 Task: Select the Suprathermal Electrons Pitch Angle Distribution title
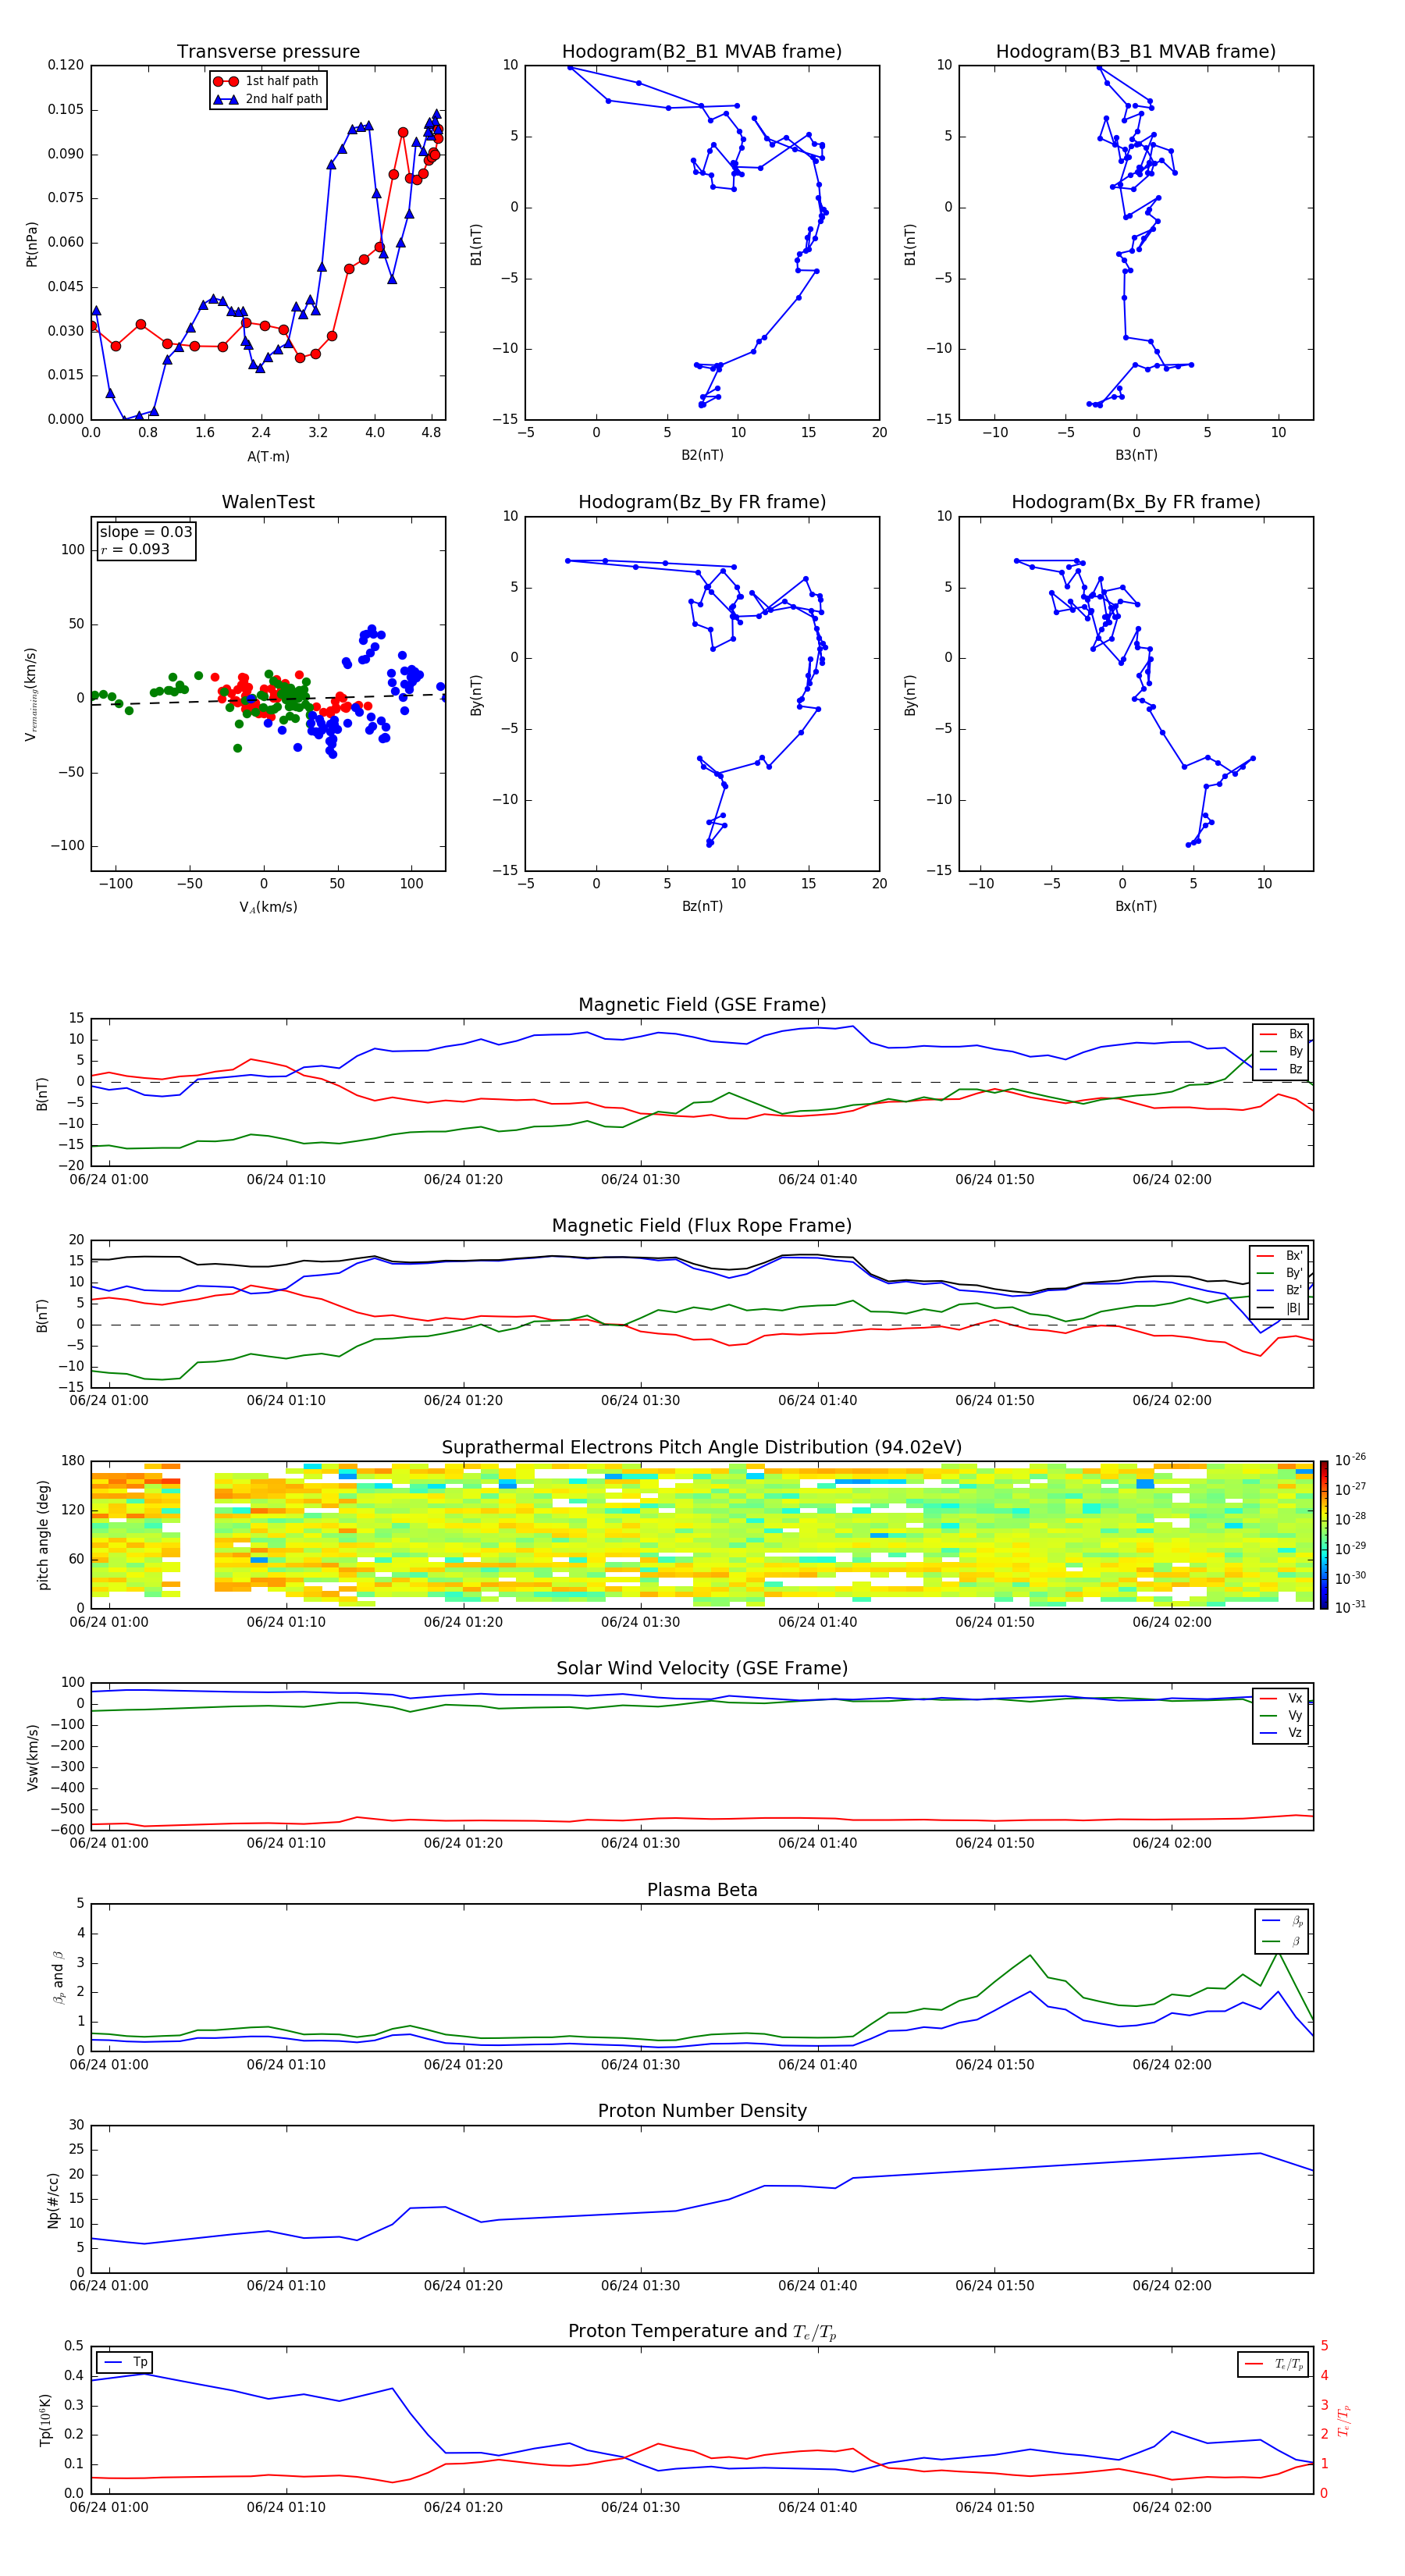702,1448
